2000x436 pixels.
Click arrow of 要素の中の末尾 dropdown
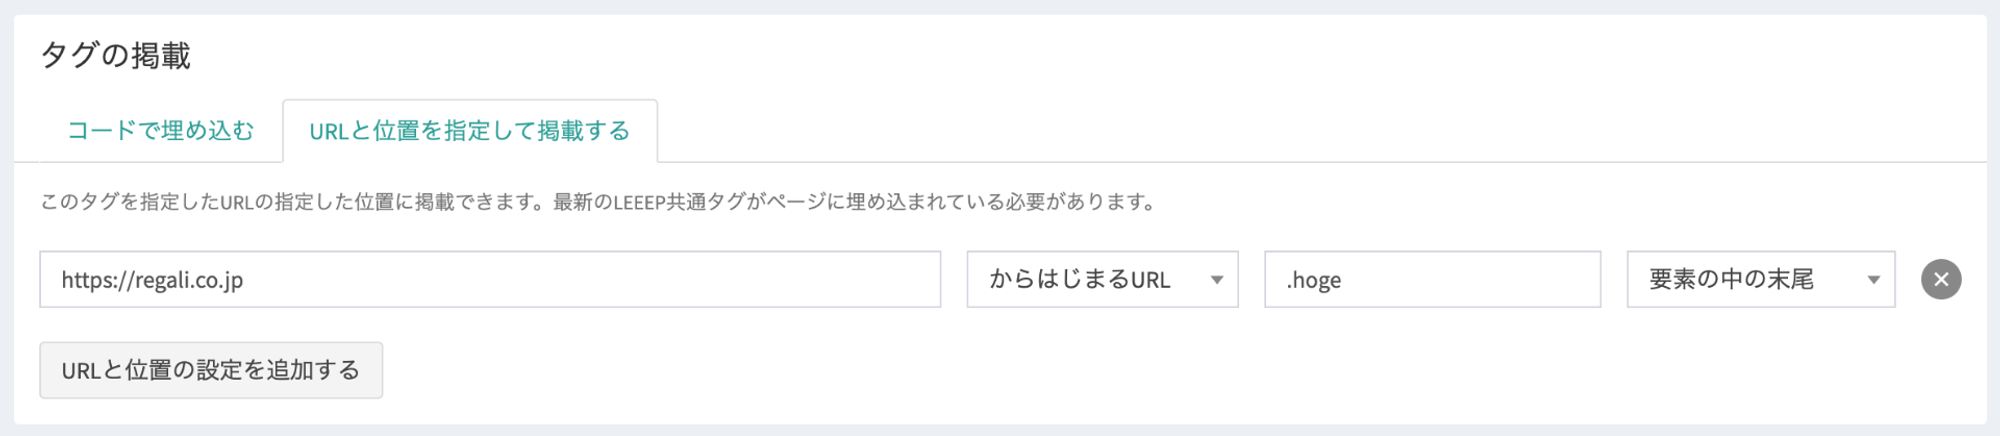tap(1873, 280)
